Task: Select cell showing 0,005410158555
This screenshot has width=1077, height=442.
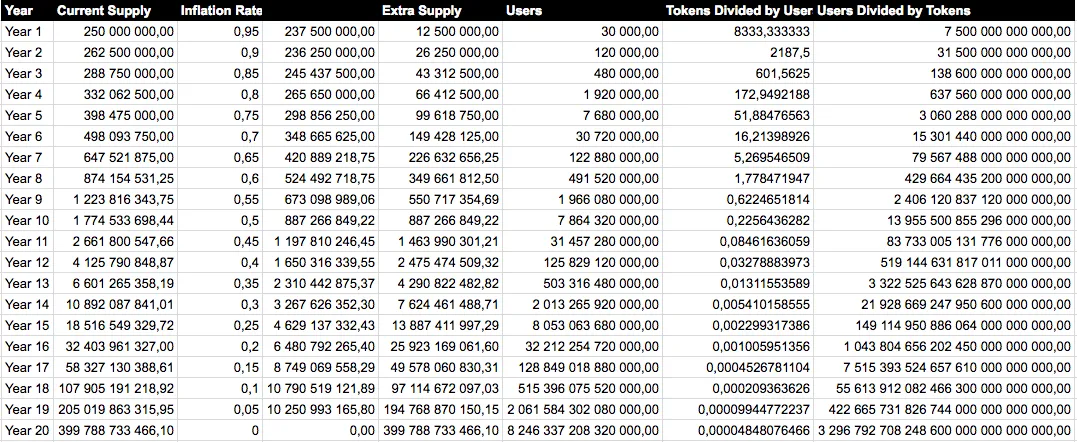Action: point(738,305)
